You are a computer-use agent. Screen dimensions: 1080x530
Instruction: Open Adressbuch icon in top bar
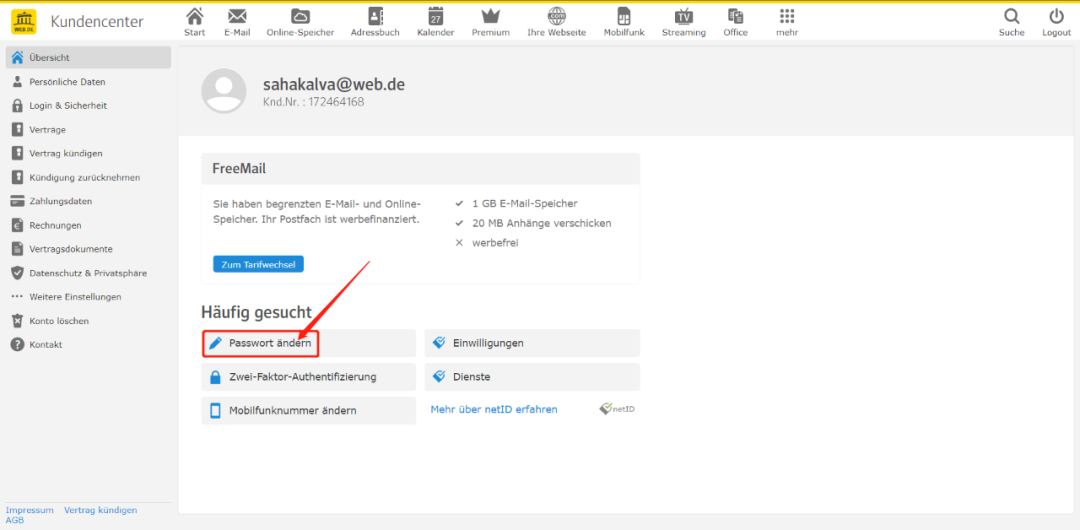375,16
